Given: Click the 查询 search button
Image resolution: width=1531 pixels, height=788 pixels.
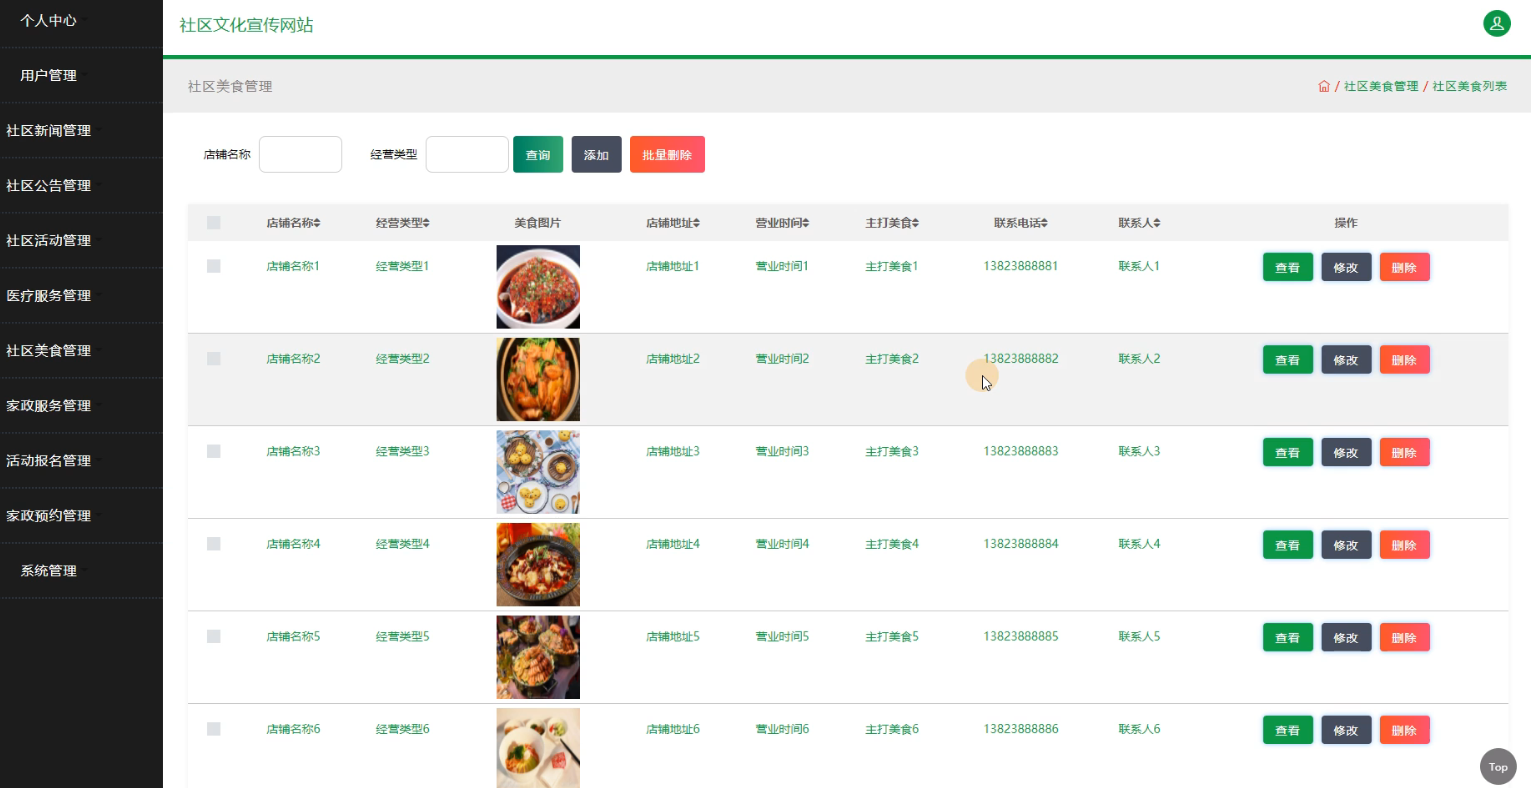Looking at the screenshot, I should (x=538, y=155).
